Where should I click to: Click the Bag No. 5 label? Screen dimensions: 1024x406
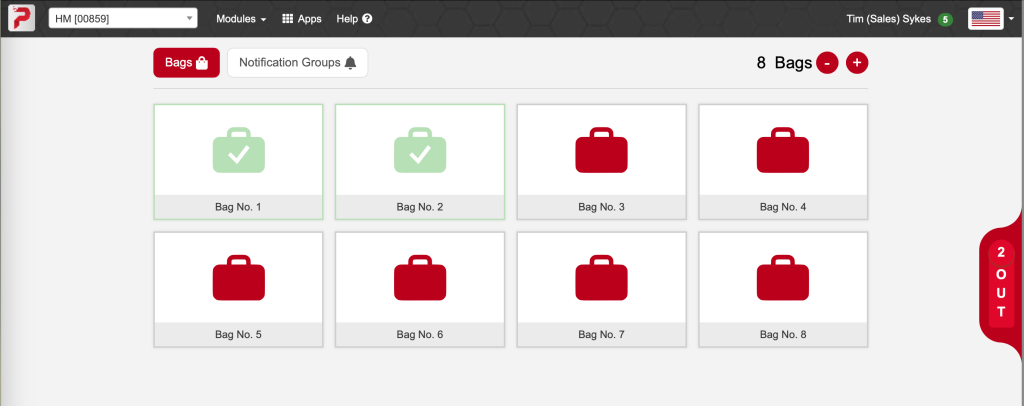coord(238,335)
